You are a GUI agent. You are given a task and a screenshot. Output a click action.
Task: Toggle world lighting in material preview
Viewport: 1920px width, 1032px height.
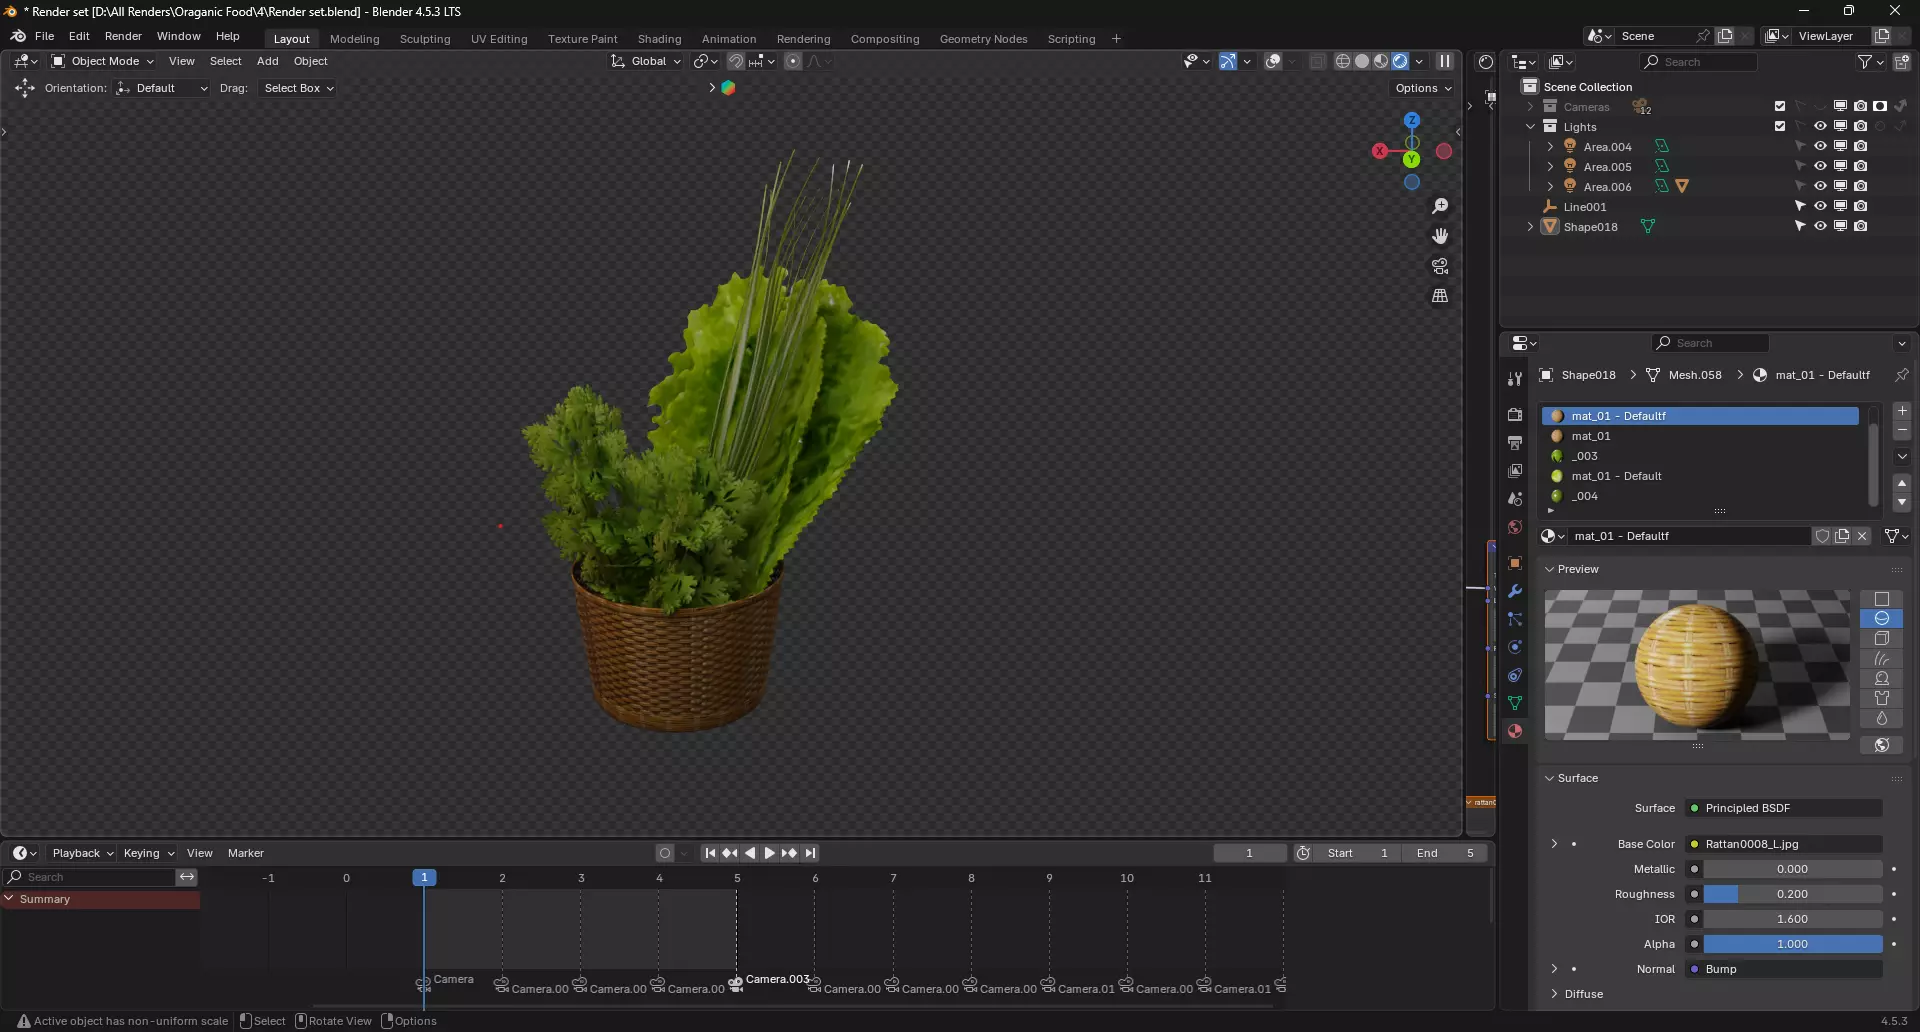point(1881,745)
